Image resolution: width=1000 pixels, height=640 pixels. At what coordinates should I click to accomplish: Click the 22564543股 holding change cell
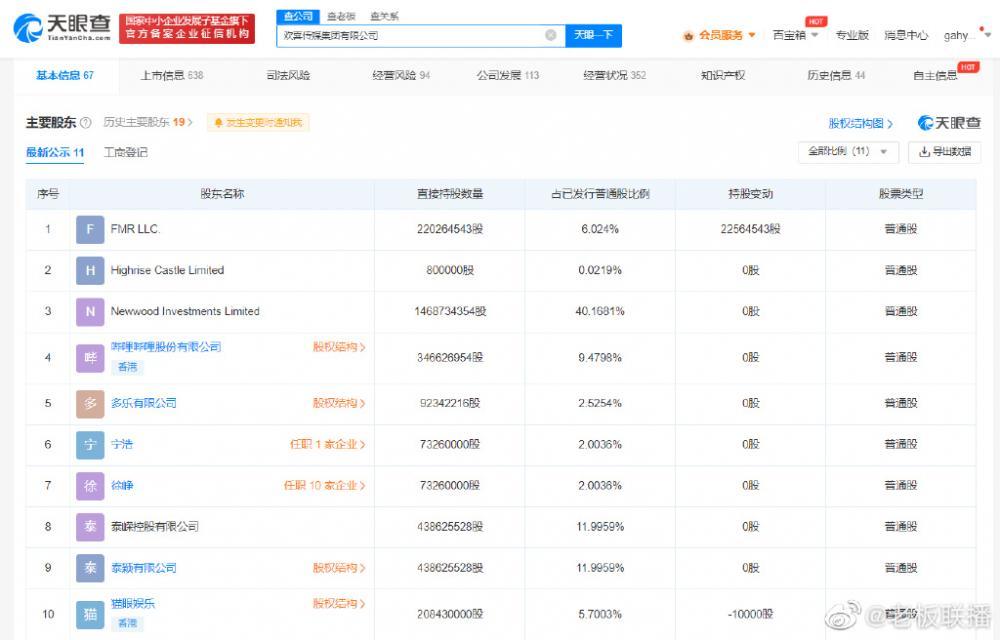750,229
